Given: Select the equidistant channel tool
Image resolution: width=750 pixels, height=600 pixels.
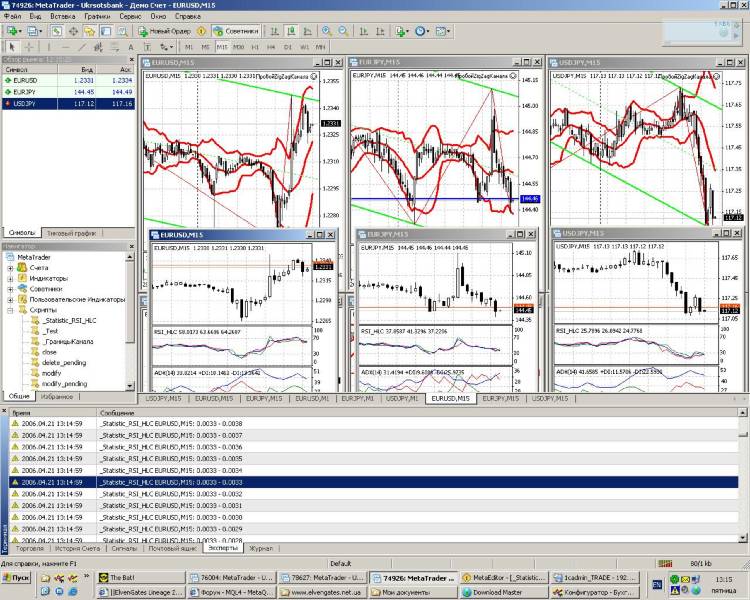Looking at the screenshot, I should pos(98,47).
